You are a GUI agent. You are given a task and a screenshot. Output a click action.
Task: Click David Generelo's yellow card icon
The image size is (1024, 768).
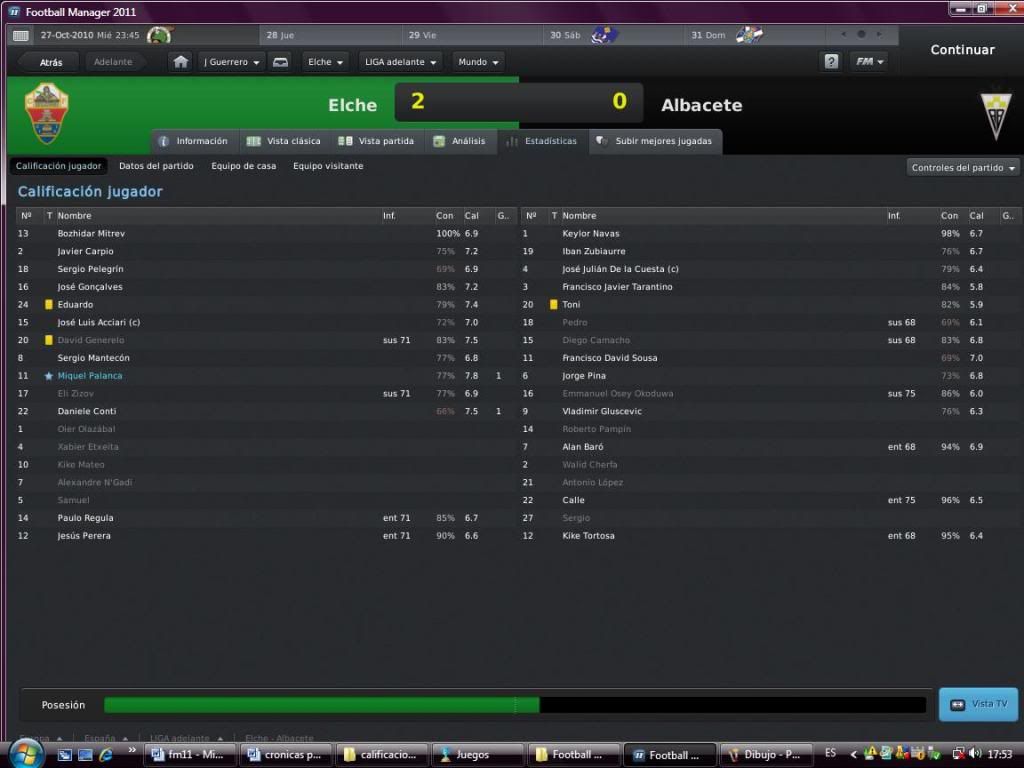[48, 340]
